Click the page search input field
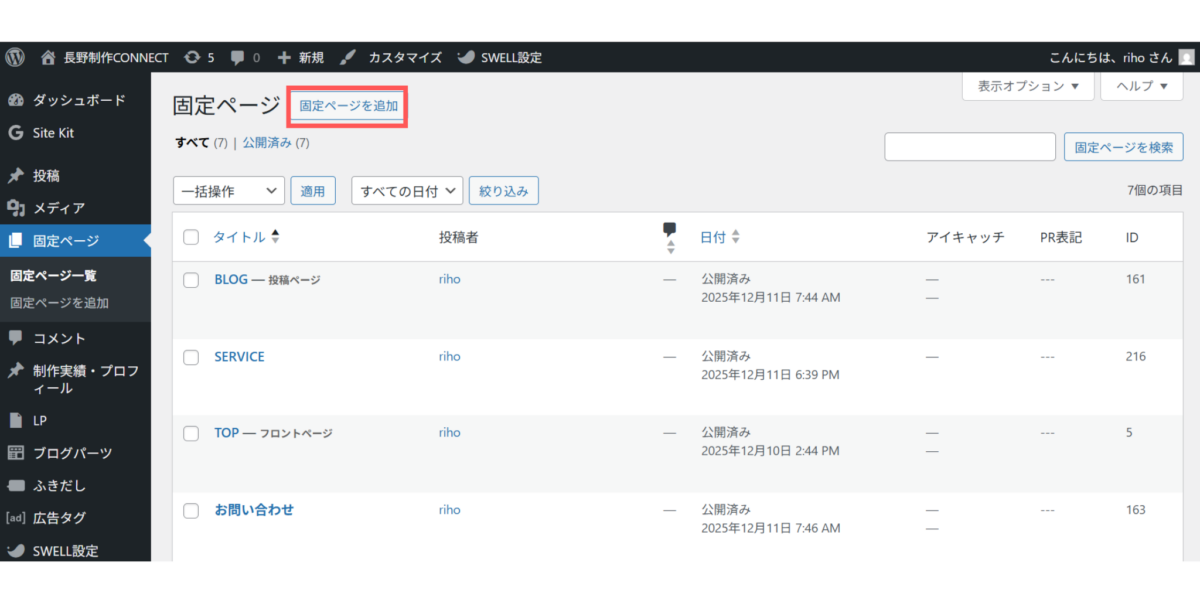This screenshot has height=603, width=1200. pos(970,147)
